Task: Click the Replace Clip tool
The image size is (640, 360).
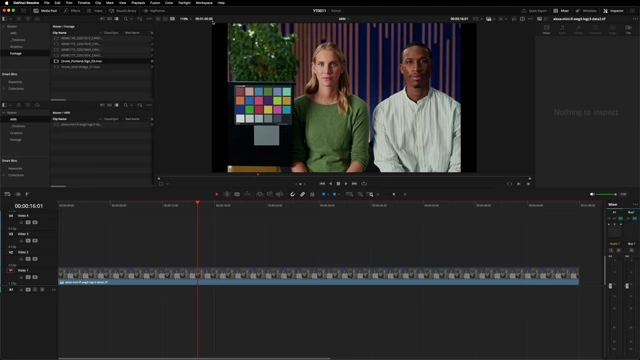Action: click(x=280, y=194)
